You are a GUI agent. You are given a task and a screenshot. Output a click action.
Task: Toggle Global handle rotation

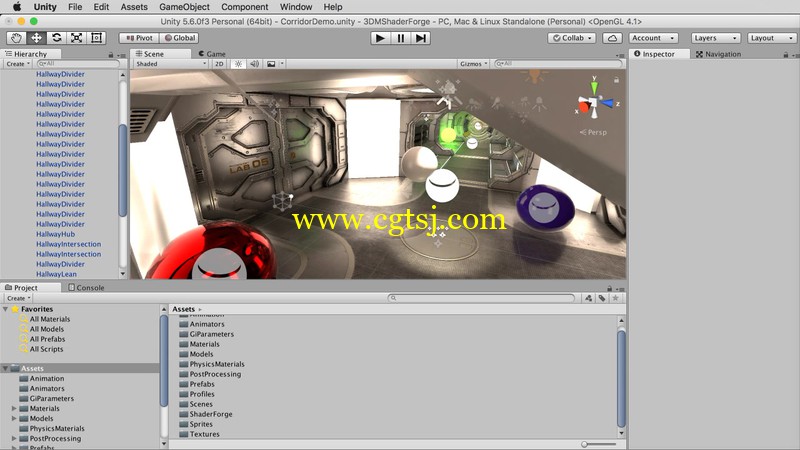[180, 38]
